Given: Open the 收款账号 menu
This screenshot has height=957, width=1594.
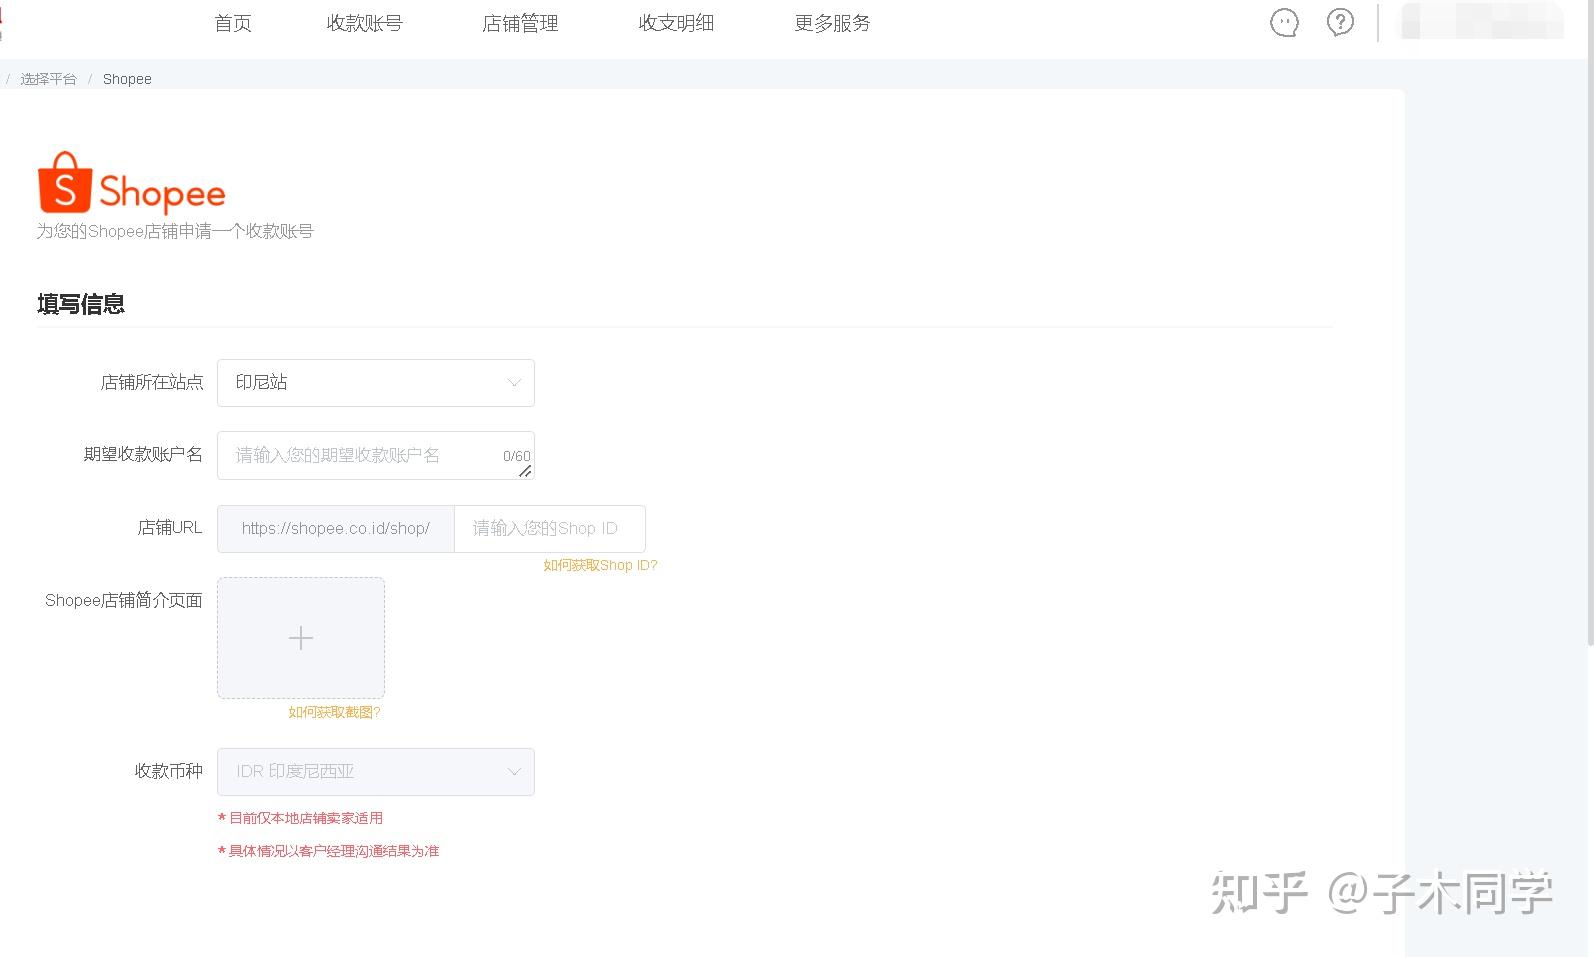Looking at the screenshot, I should [364, 23].
